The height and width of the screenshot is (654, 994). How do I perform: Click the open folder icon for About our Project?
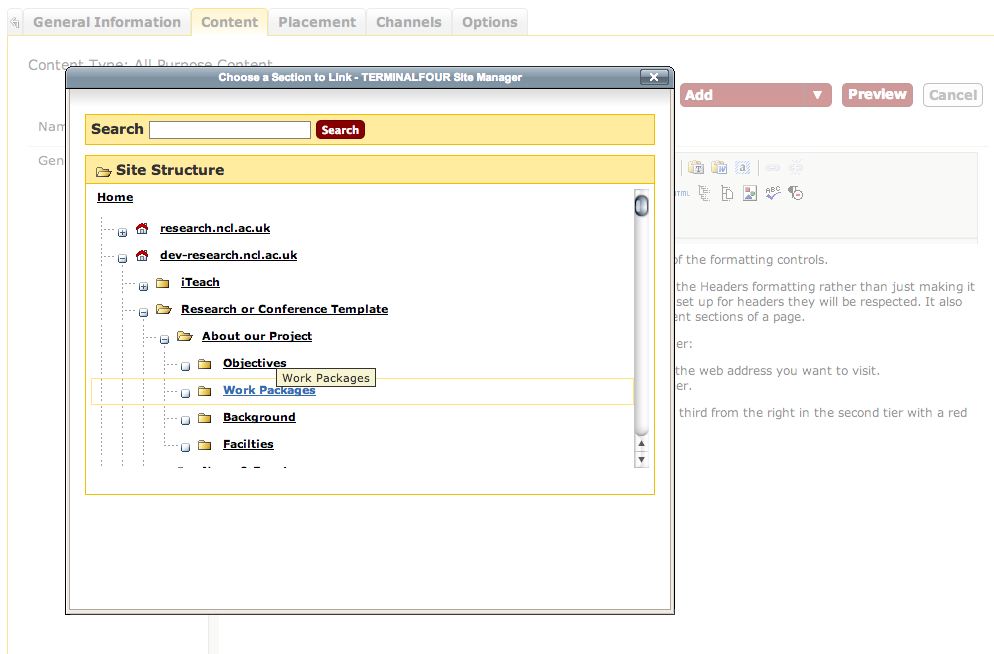(184, 337)
